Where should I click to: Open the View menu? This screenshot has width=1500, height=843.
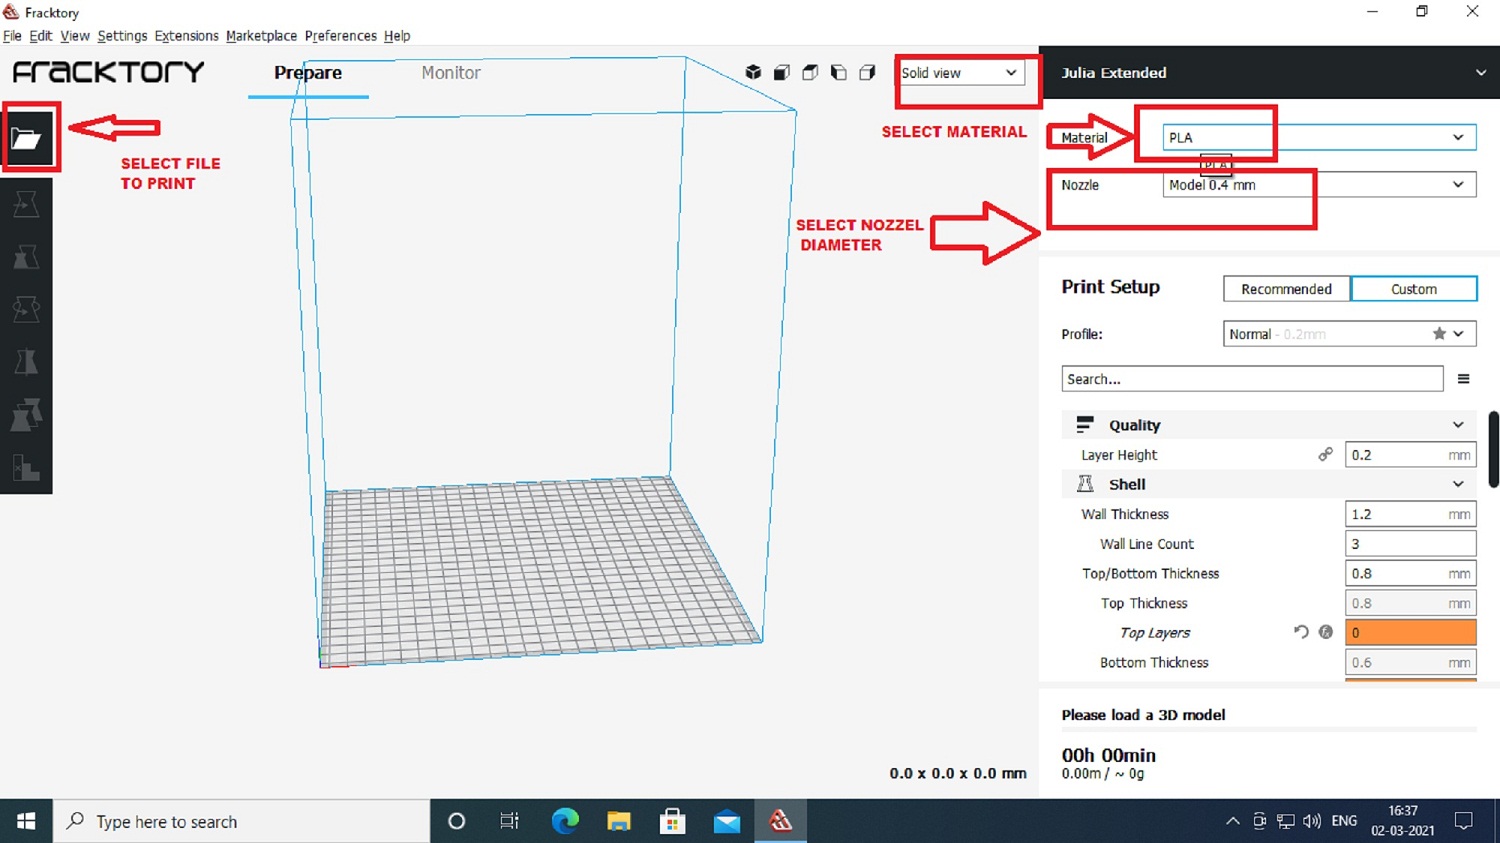(75, 36)
